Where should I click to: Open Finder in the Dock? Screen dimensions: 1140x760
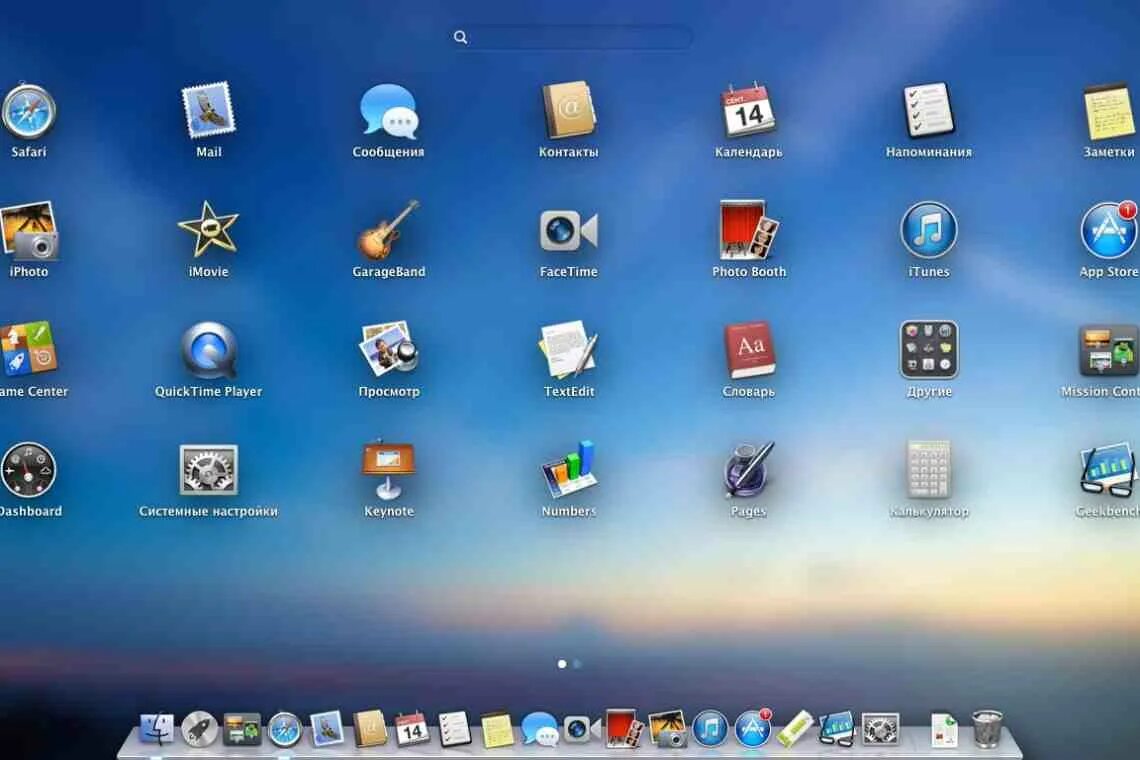156,729
